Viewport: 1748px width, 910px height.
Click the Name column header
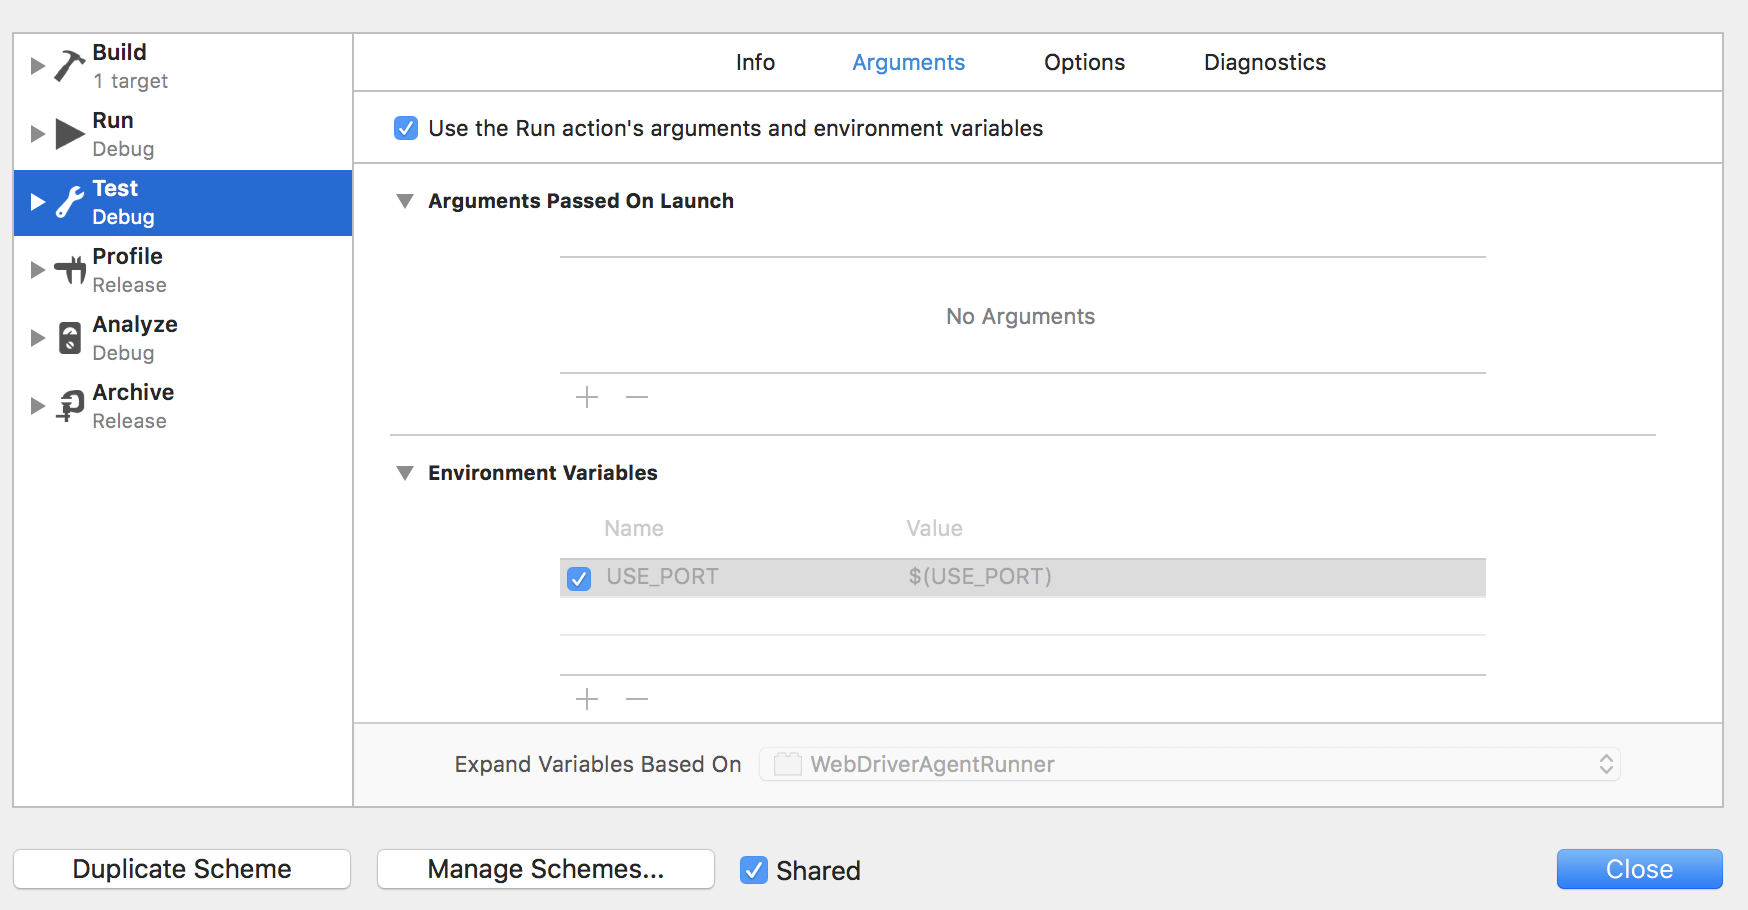click(x=634, y=529)
